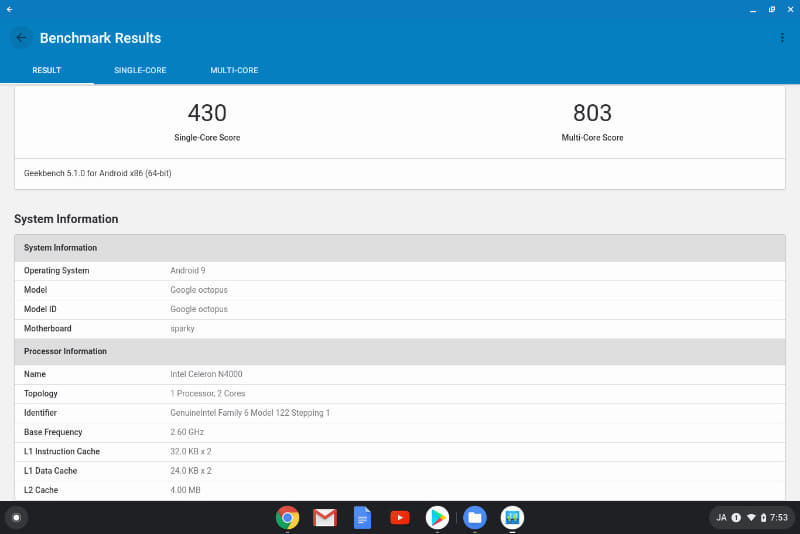Open the clock showing 7:53

[x=779, y=518]
